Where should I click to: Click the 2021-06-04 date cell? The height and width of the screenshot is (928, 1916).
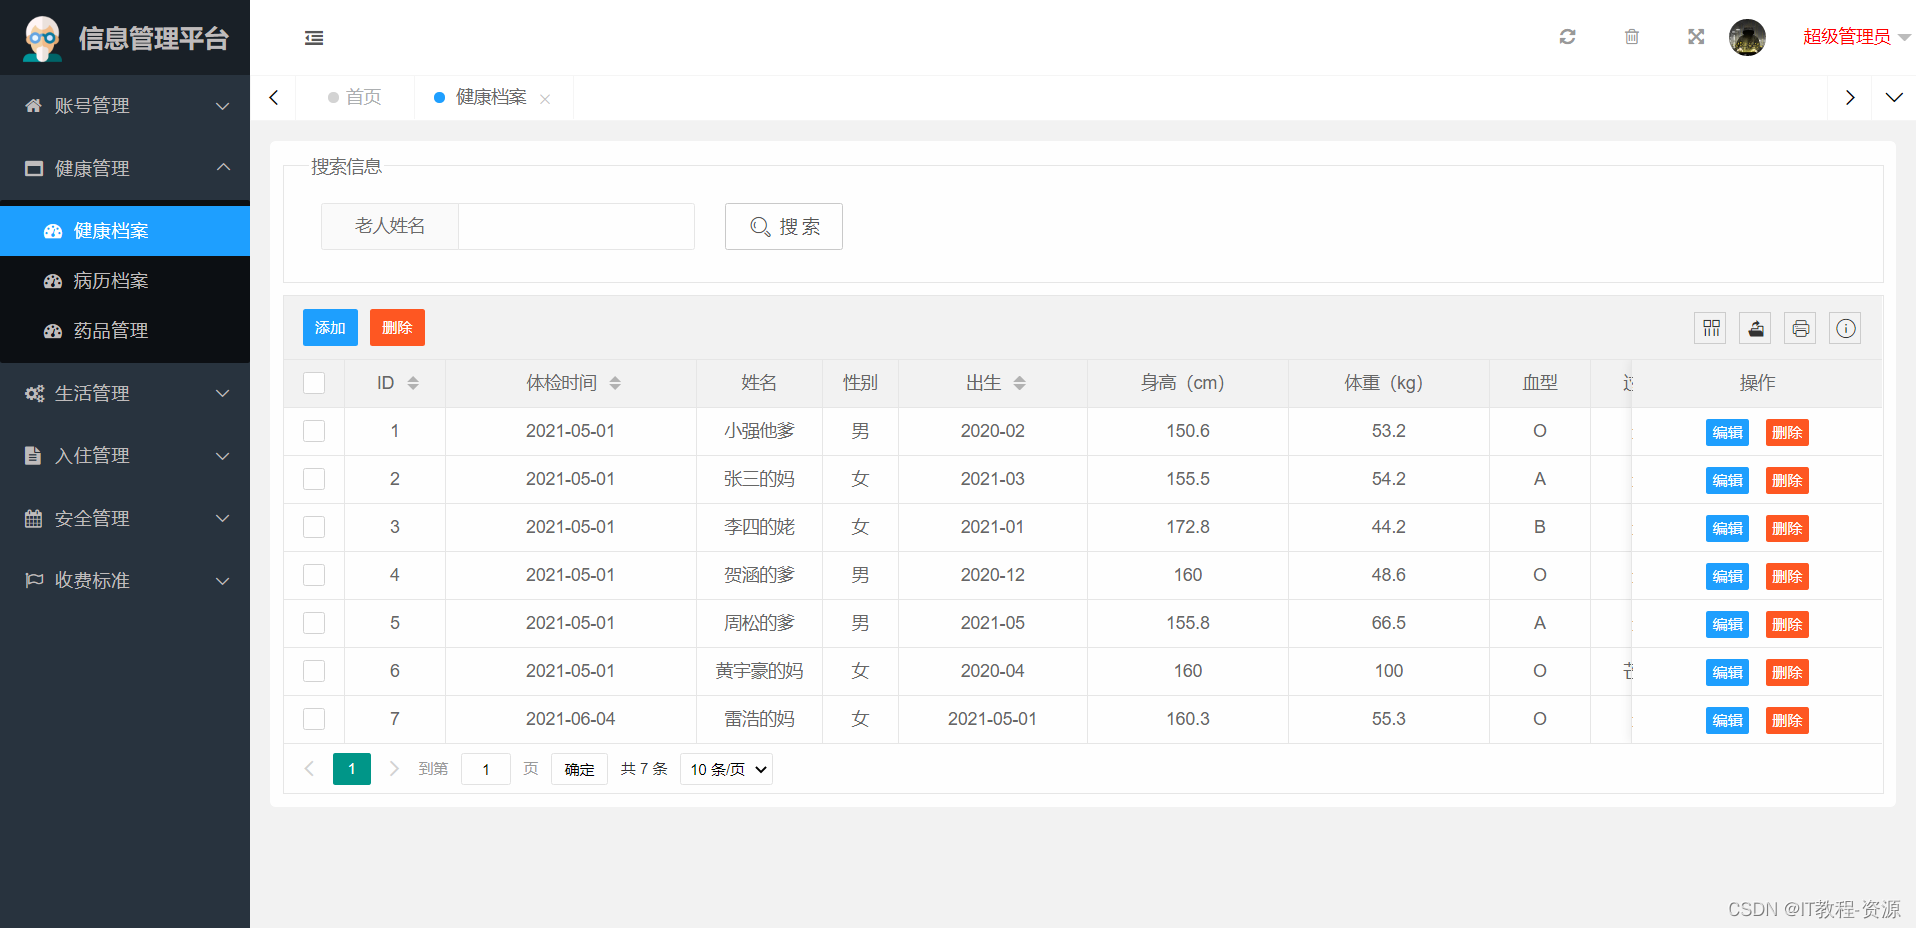click(x=571, y=719)
